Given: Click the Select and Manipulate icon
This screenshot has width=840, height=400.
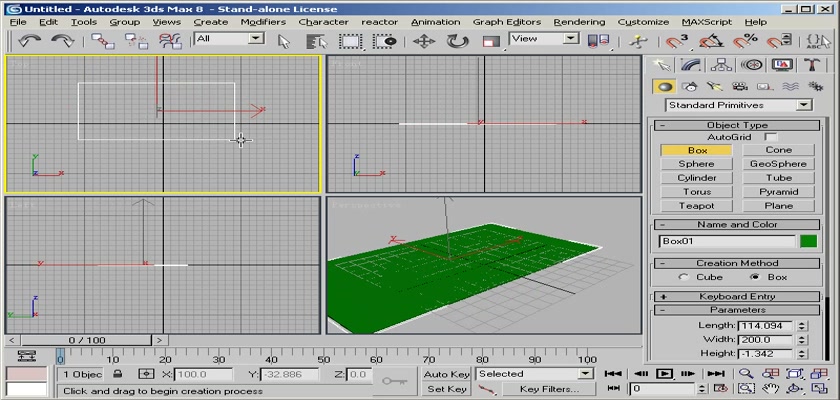Looking at the screenshot, I should point(638,41).
